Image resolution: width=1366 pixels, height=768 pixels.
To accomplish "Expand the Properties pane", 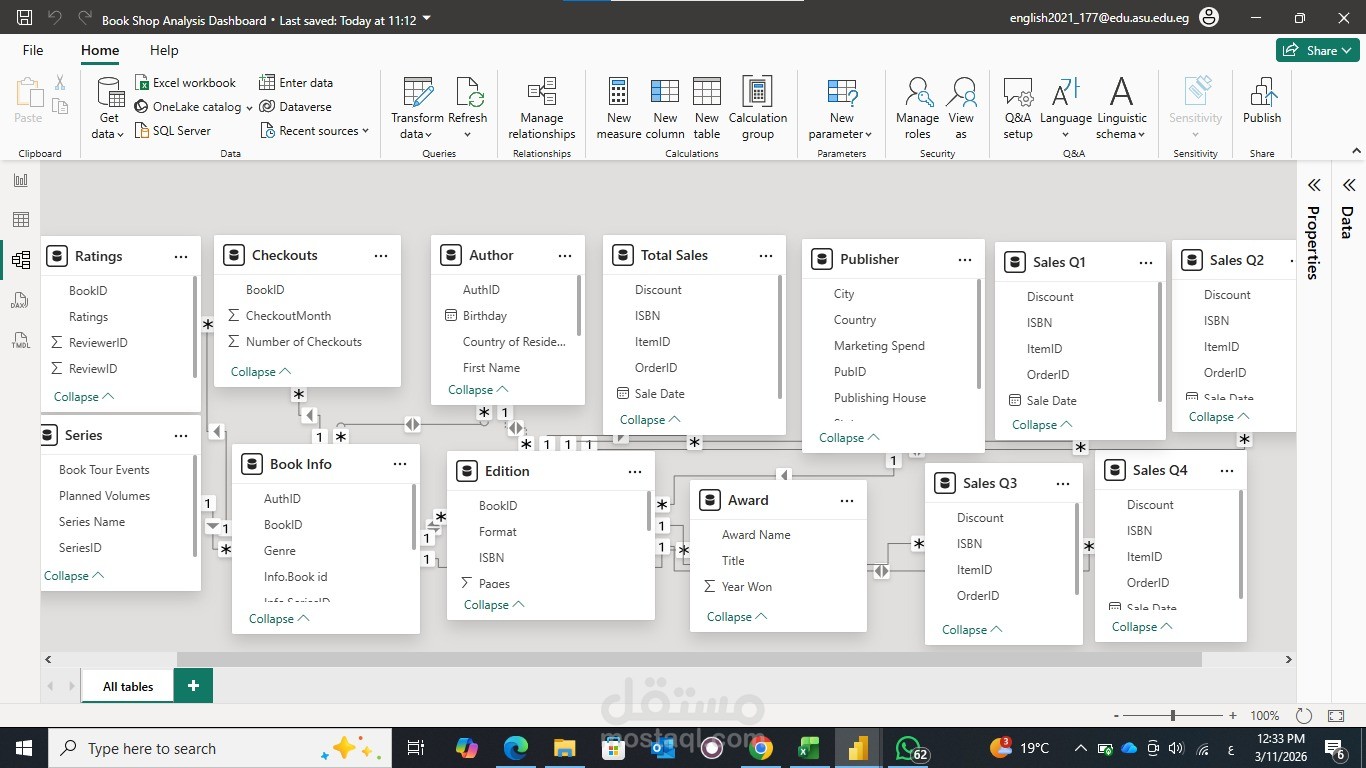I will [x=1314, y=185].
